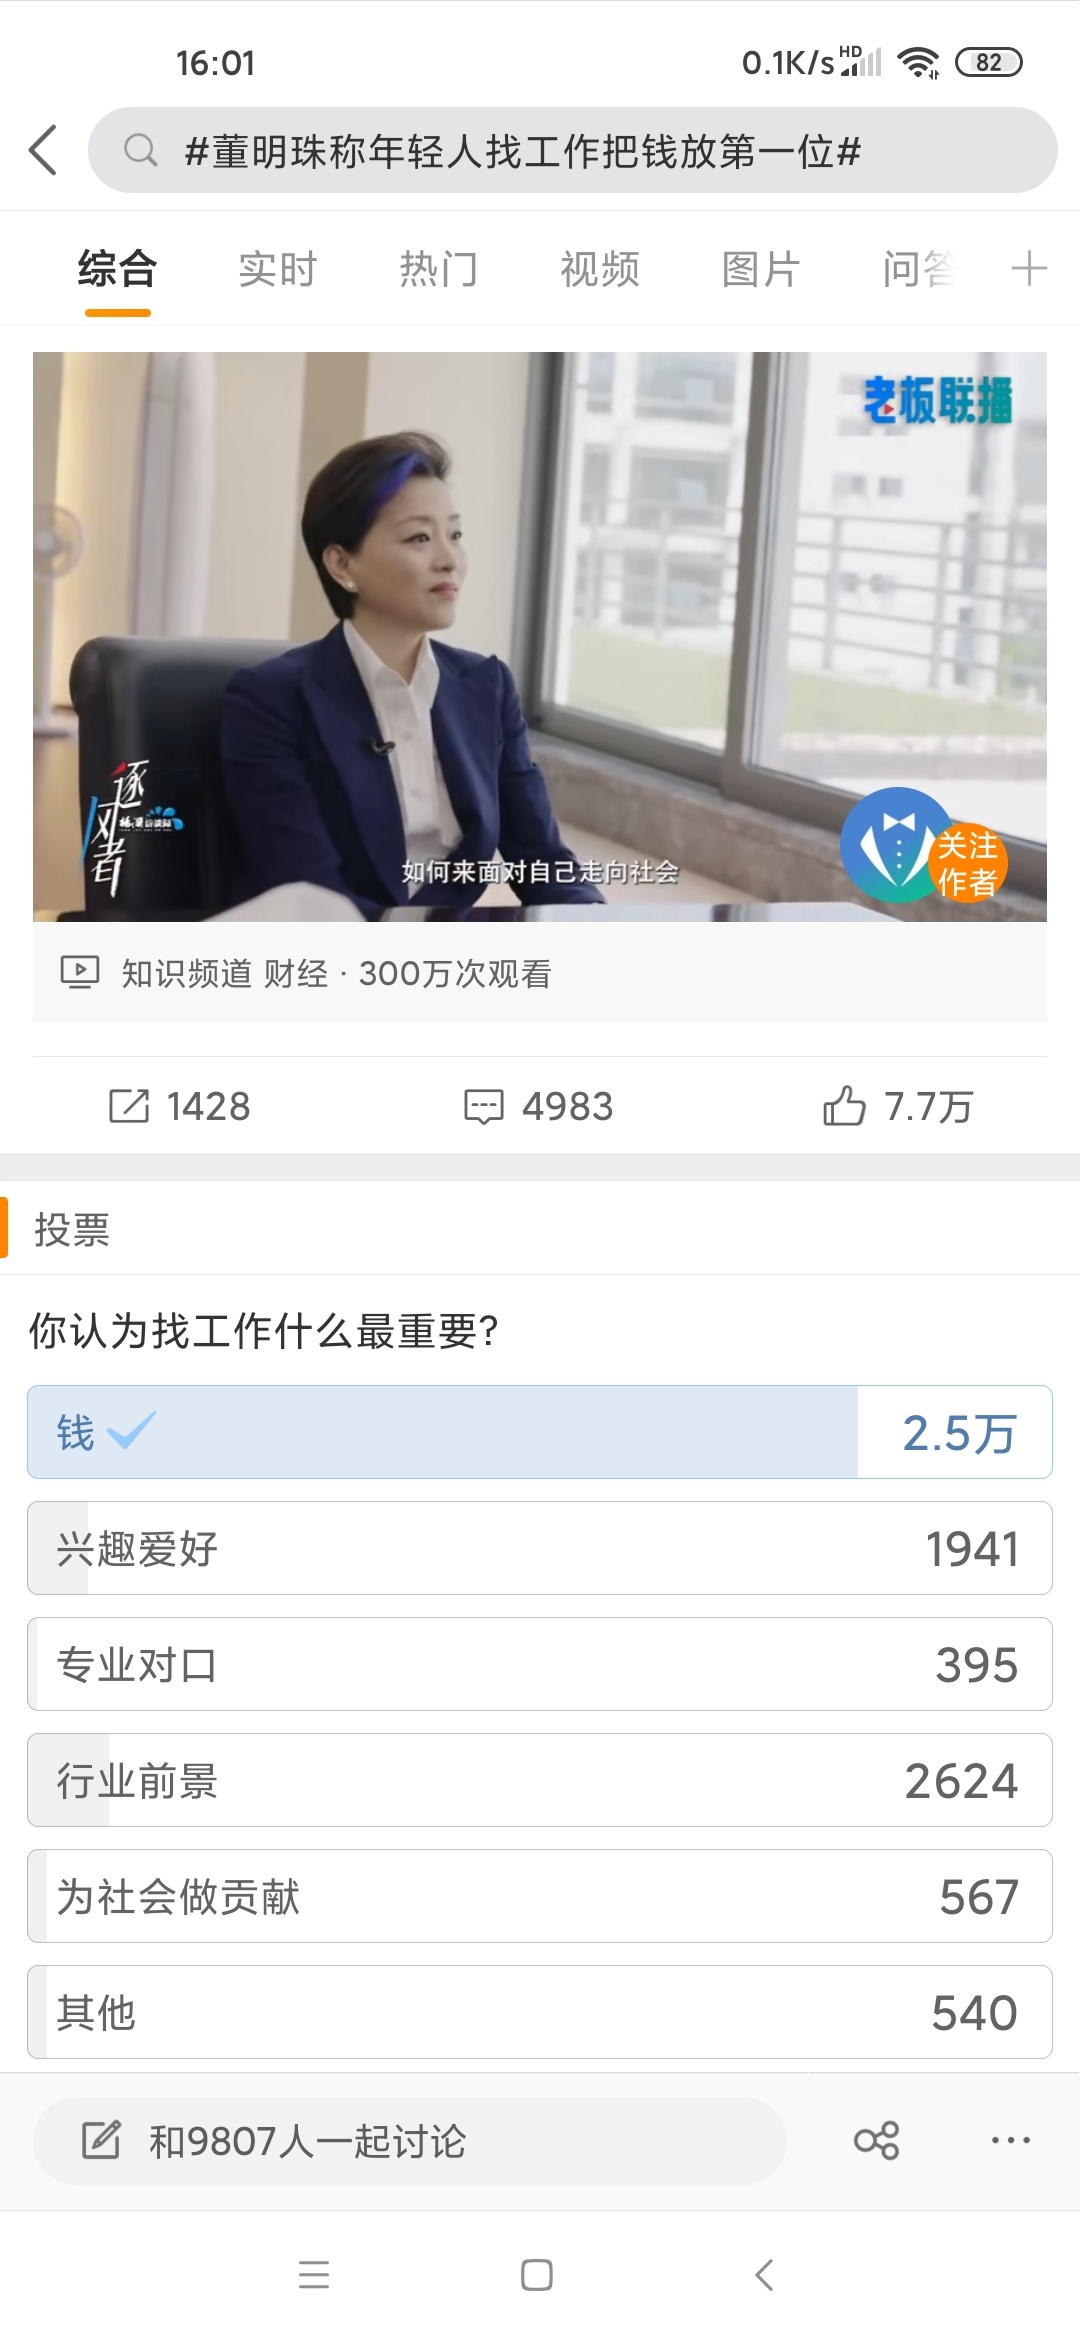This screenshot has width=1080, height=2340.
Task: Add a channel with the plus icon
Action: click(1029, 269)
